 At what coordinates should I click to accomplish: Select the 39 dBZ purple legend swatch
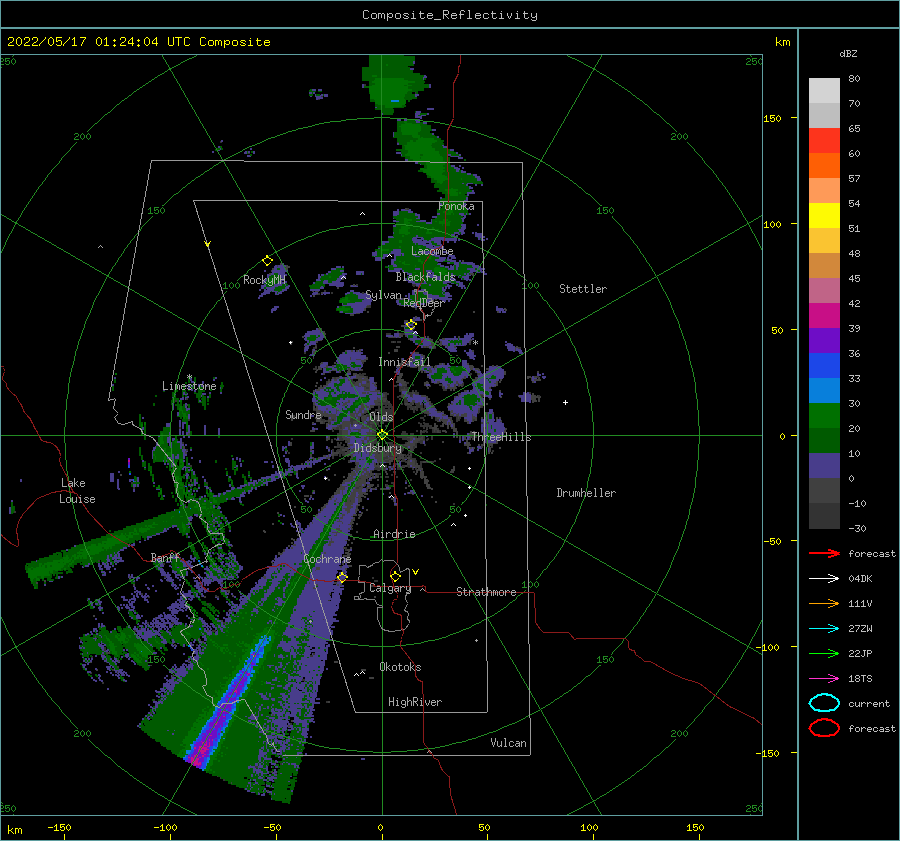[824, 340]
